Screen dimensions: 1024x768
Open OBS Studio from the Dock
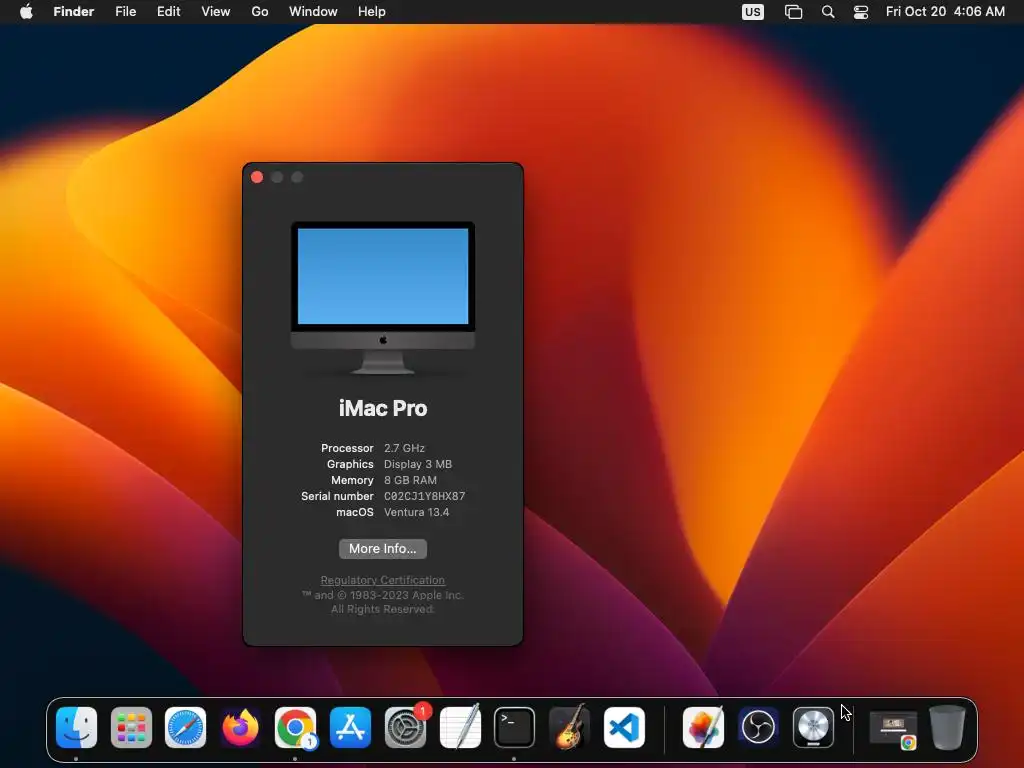pos(758,727)
